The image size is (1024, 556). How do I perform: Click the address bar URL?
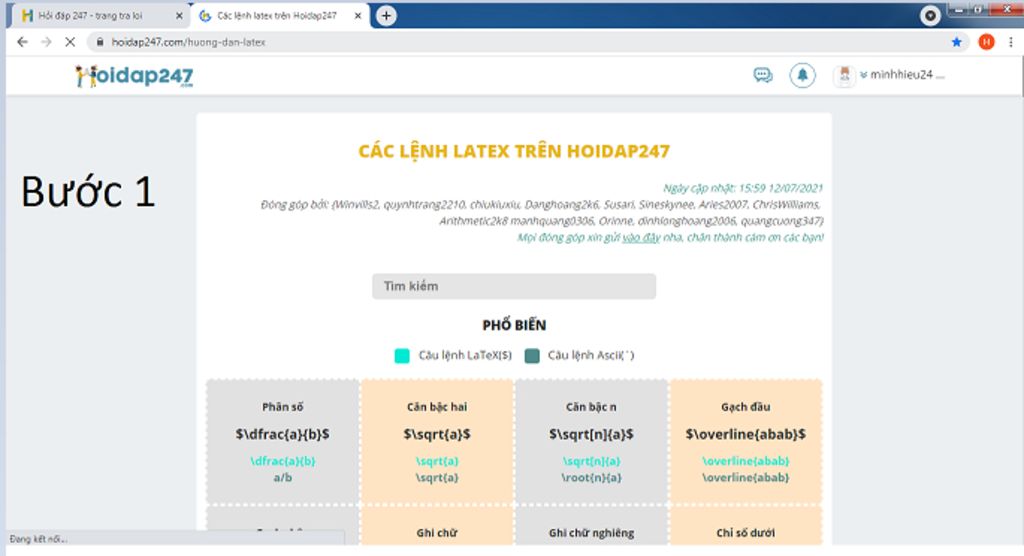[188, 42]
